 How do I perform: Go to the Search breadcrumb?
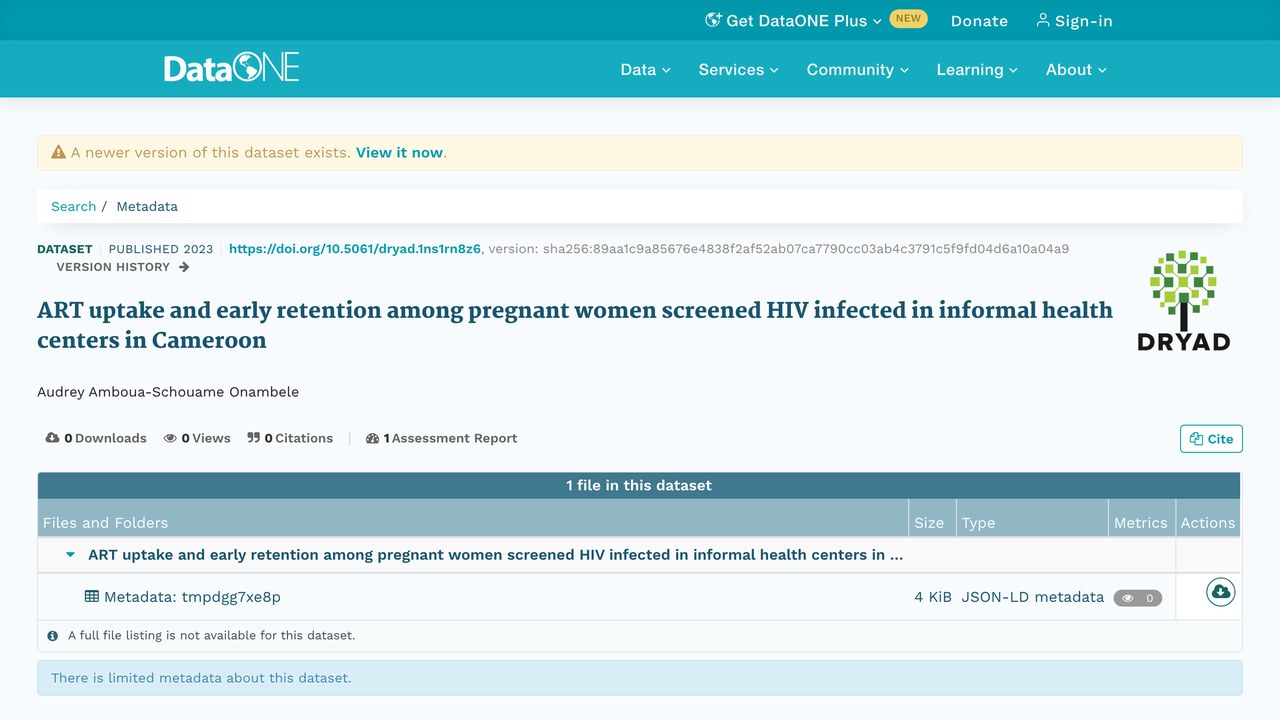tap(74, 206)
